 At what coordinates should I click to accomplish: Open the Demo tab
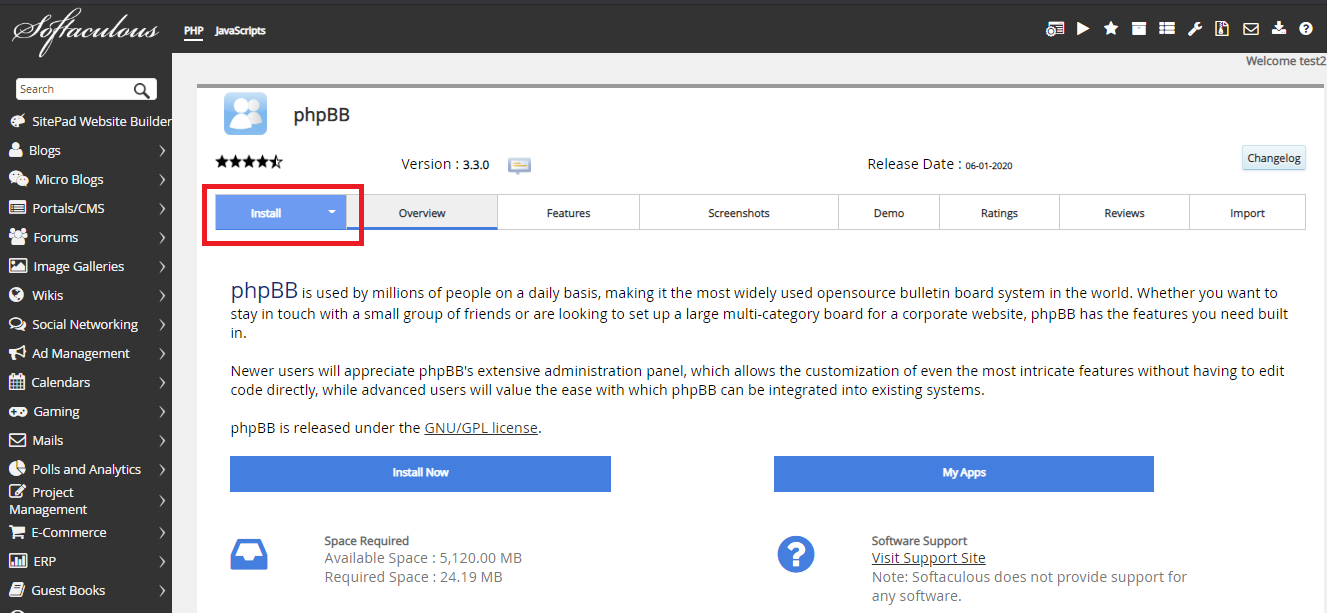(x=889, y=213)
